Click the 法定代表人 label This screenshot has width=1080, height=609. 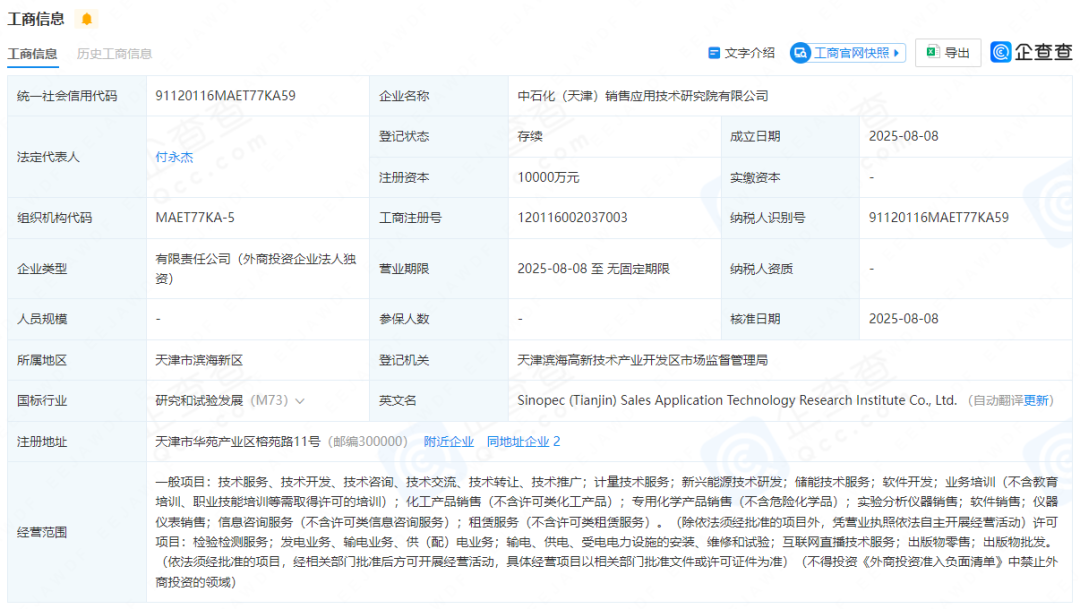pyautogui.click(x=48, y=157)
